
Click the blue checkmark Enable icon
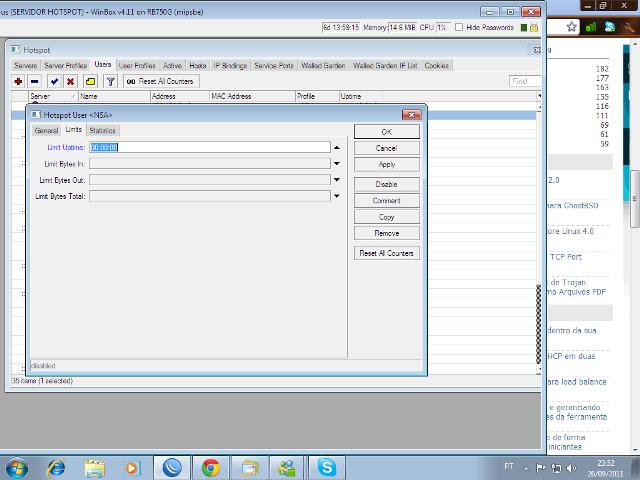pos(54,81)
